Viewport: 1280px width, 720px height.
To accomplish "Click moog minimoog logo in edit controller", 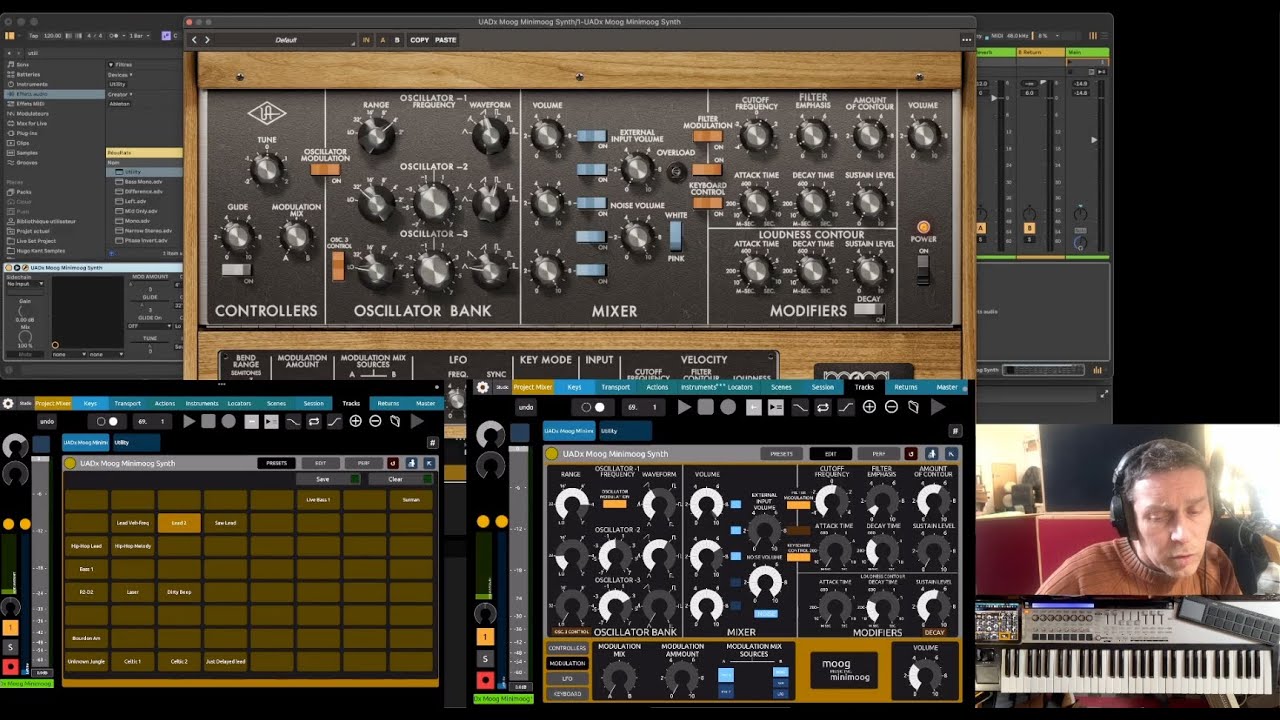I will pyautogui.click(x=844, y=670).
